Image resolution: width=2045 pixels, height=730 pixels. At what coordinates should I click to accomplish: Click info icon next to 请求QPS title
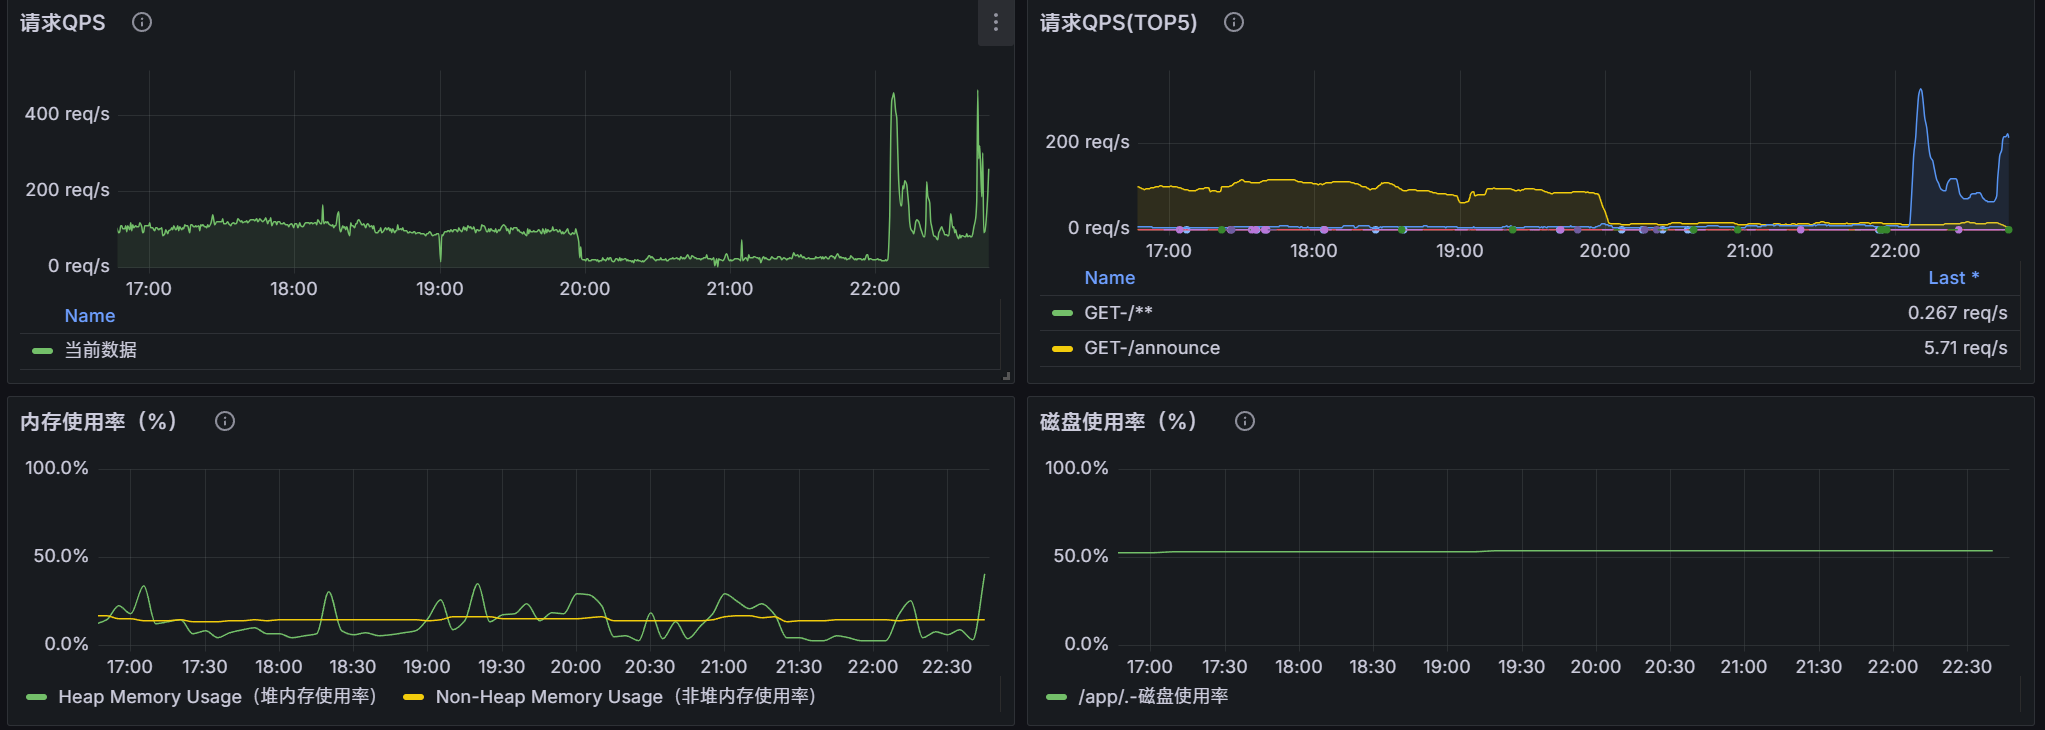pyautogui.click(x=142, y=22)
